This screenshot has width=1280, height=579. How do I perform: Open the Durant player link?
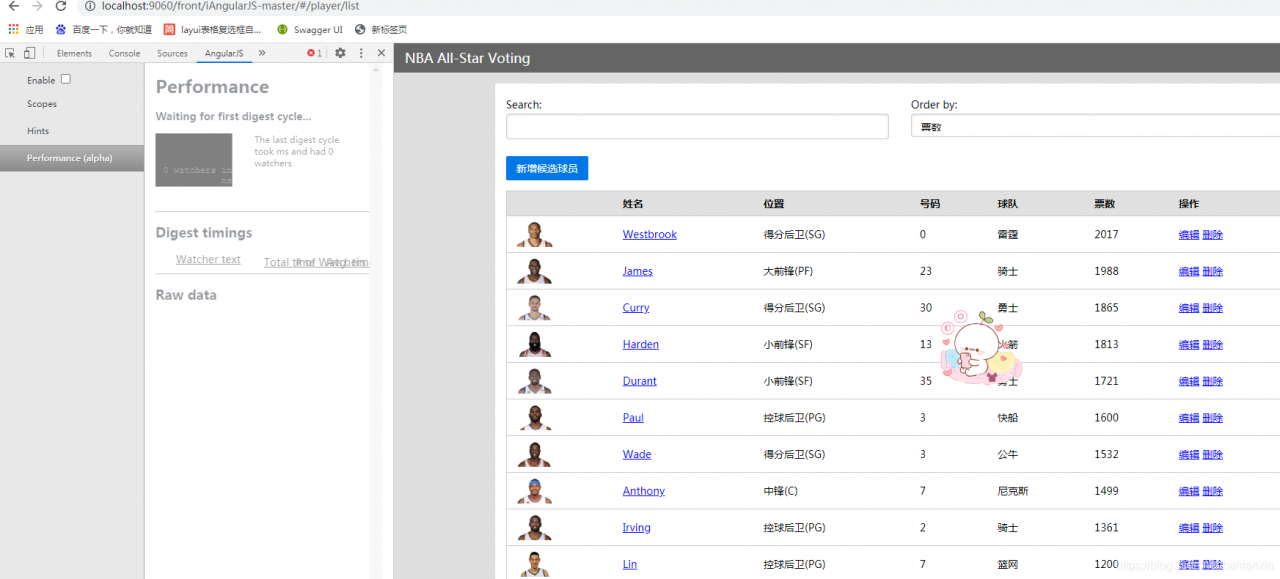[640, 381]
